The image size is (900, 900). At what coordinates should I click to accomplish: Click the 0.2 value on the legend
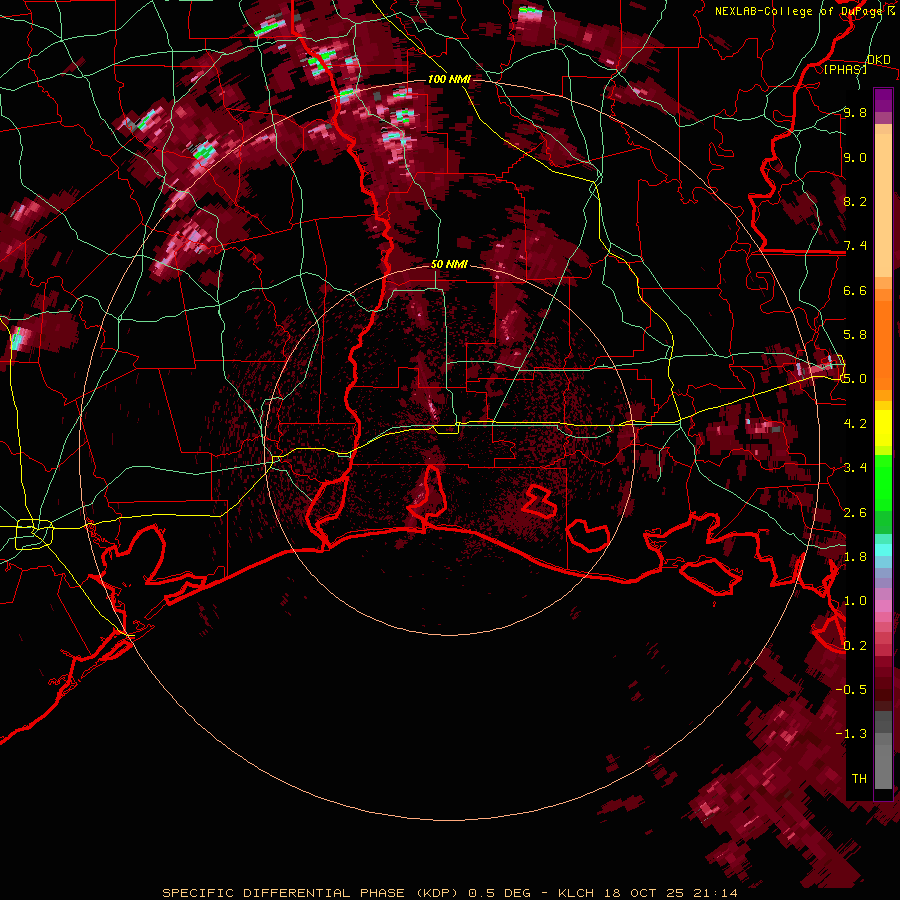pos(855,645)
